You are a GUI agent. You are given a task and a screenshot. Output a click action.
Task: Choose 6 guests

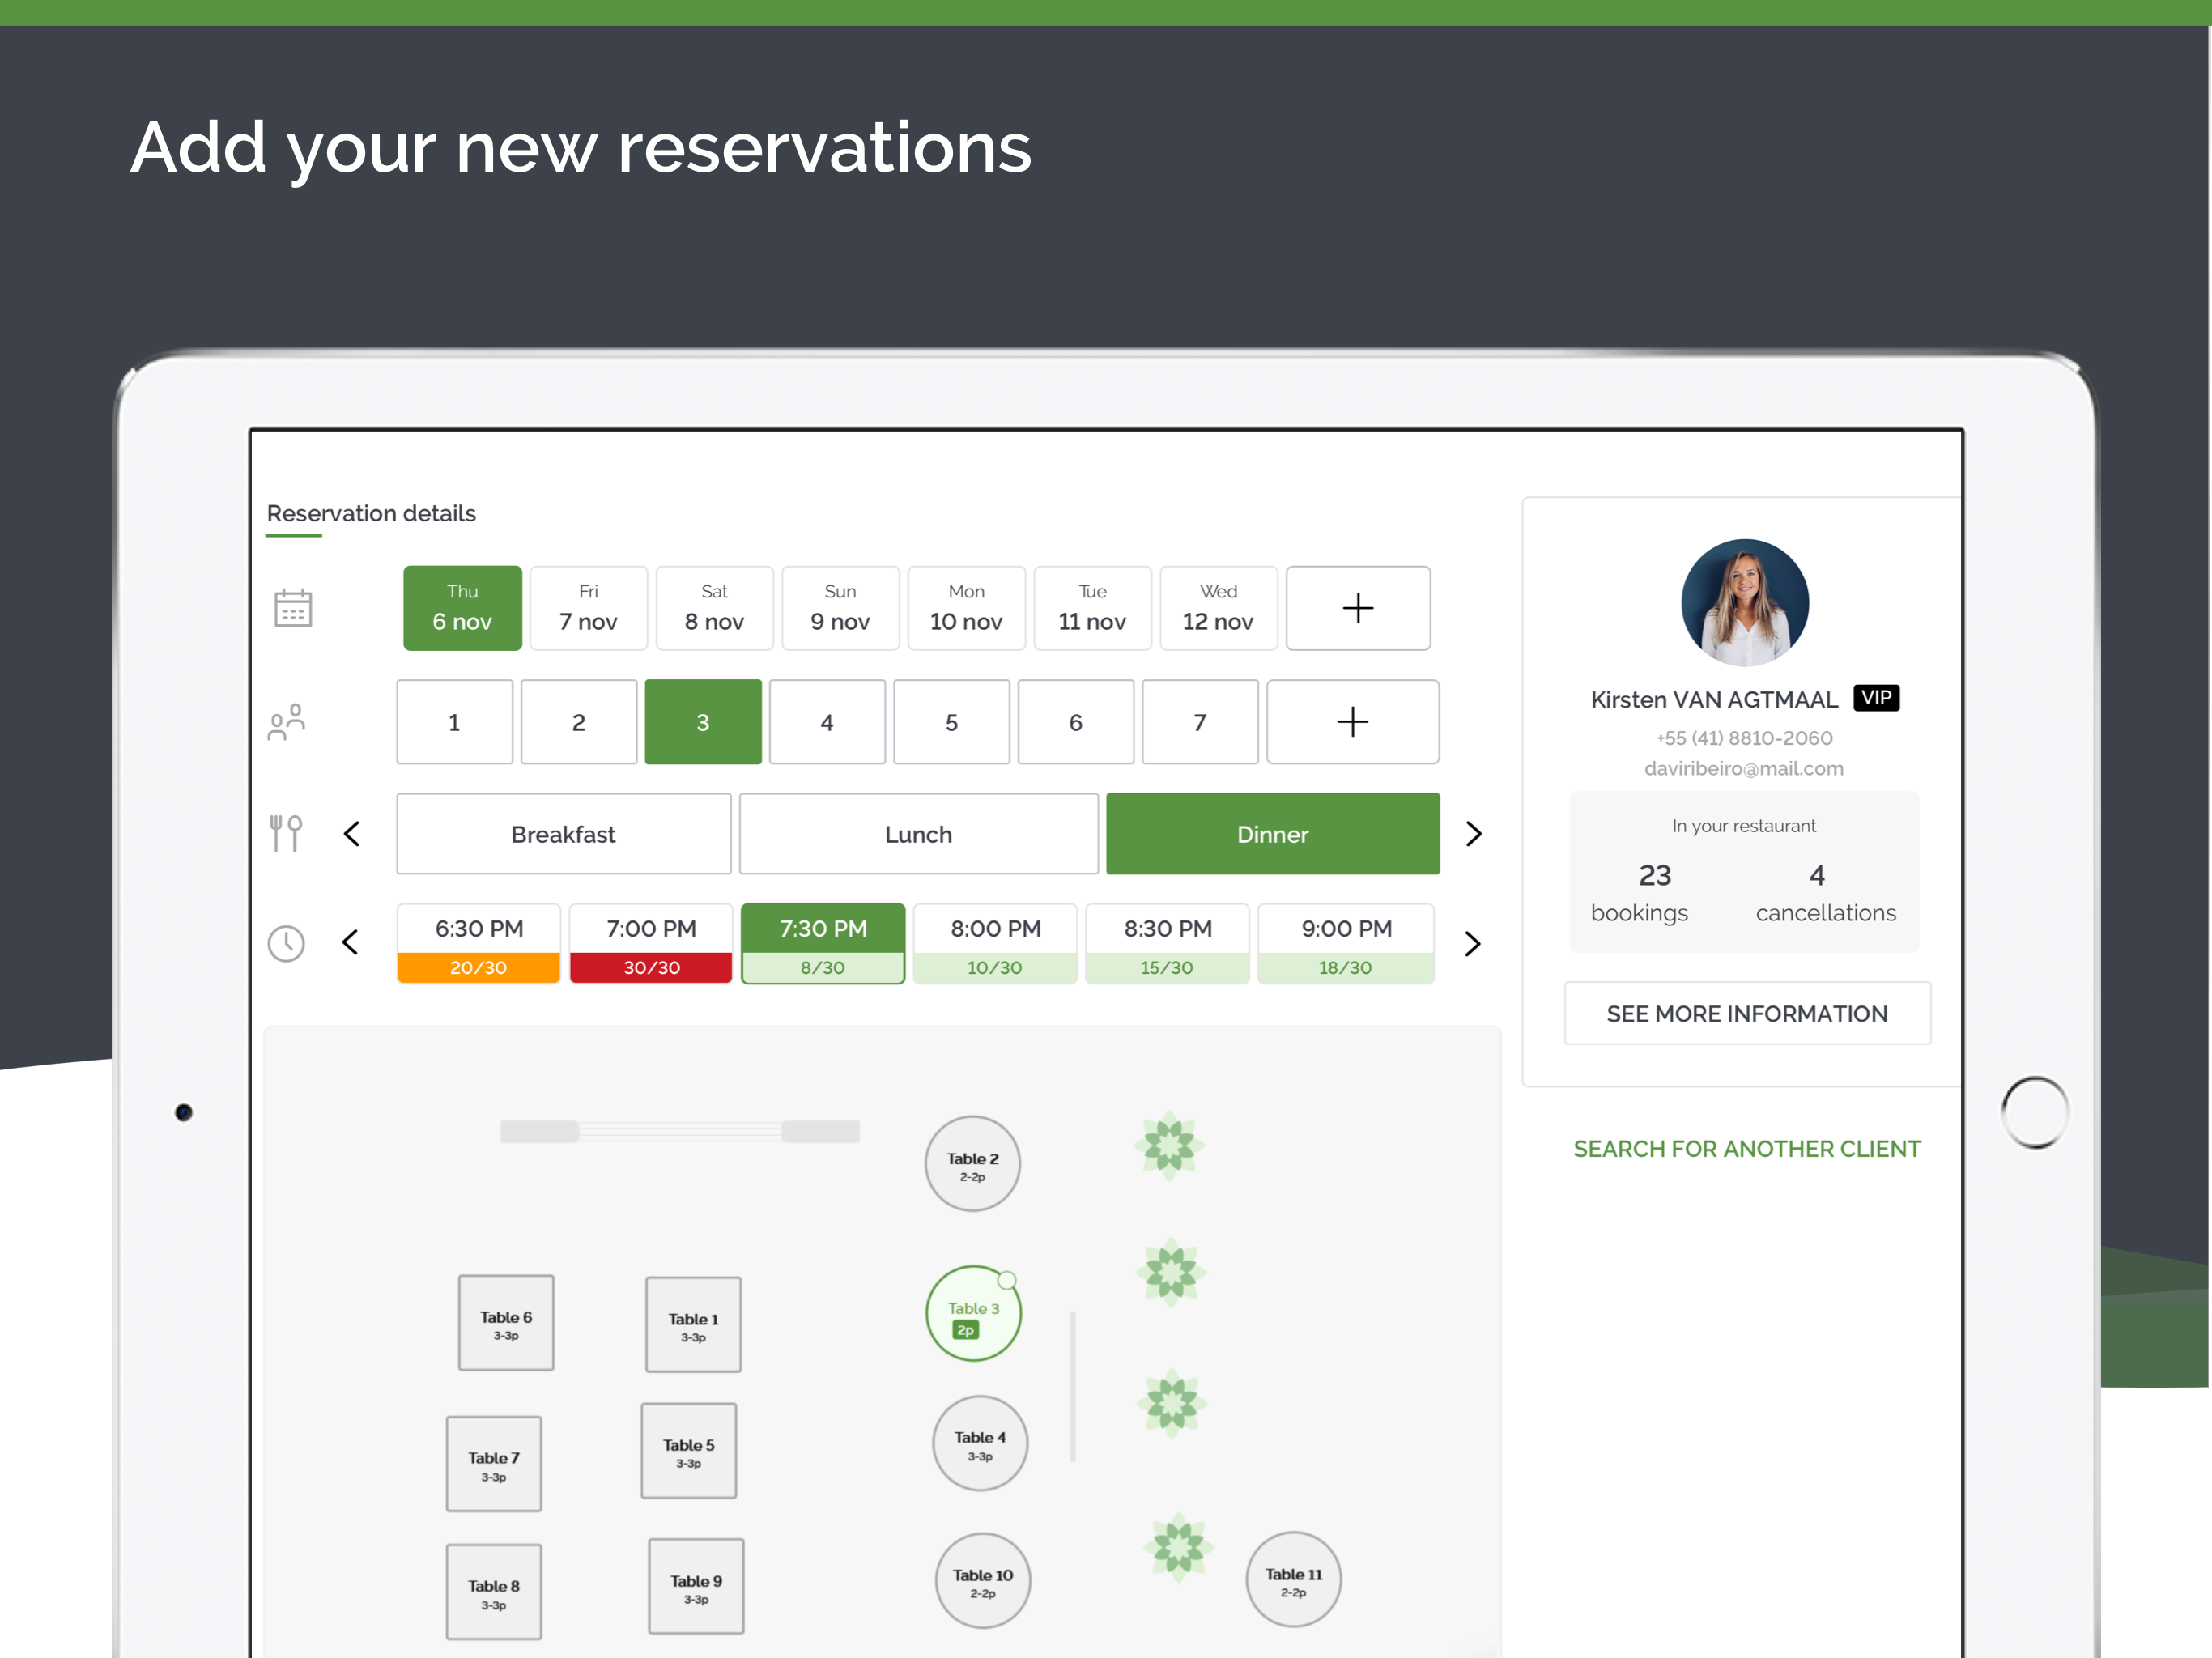(1075, 722)
